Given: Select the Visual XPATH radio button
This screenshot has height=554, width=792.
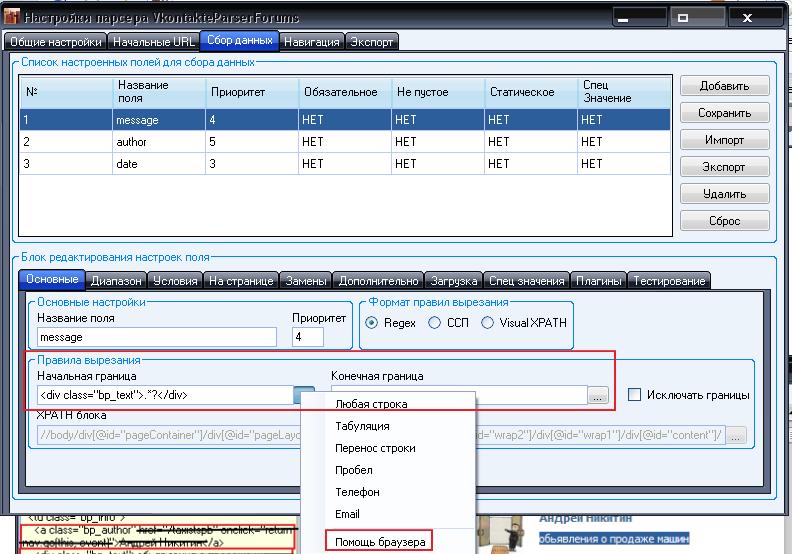Looking at the screenshot, I should pyautogui.click(x=488, y=323).
